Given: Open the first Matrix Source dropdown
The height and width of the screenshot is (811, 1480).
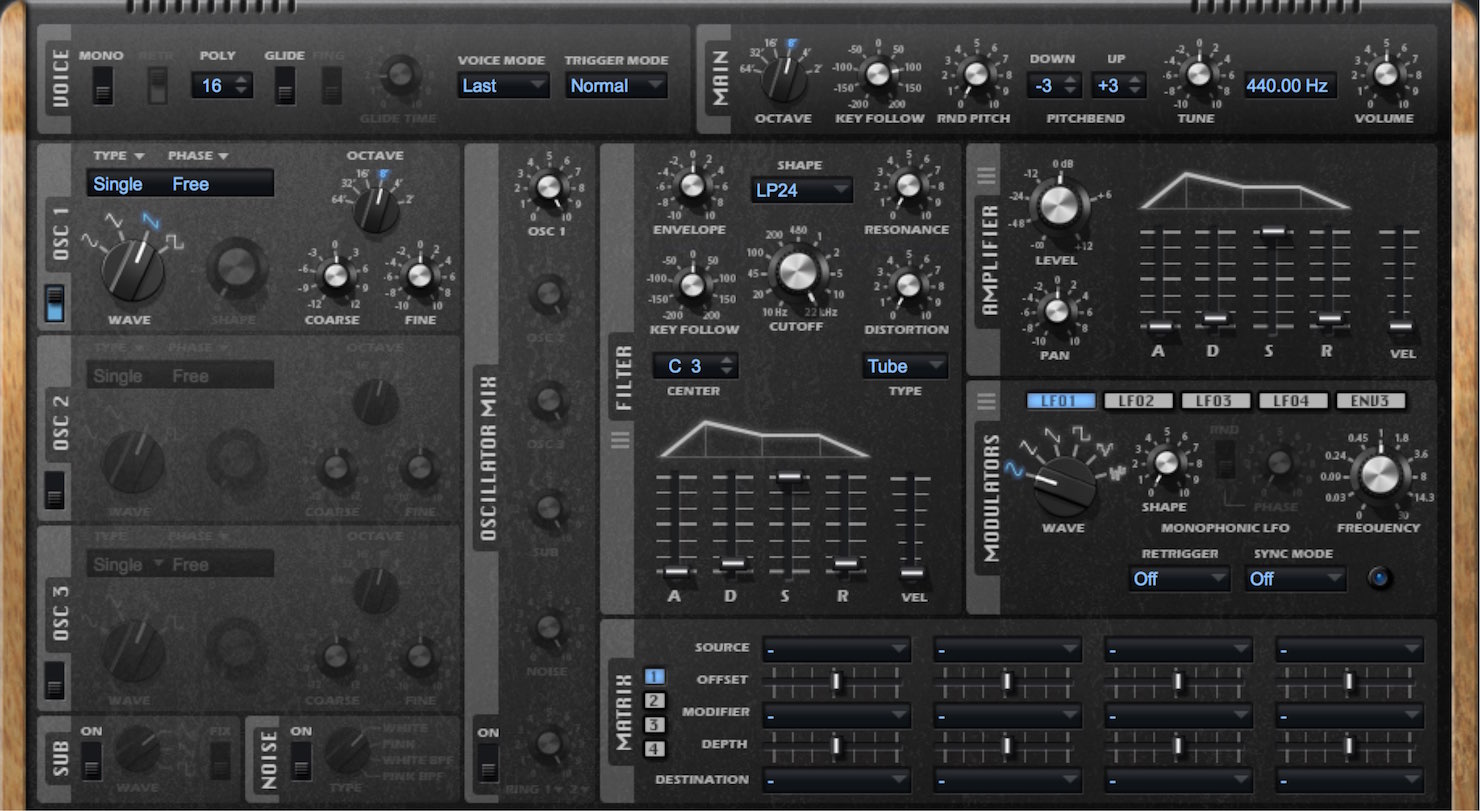Looking at the screenshot, I should click(x=836, y=650).
